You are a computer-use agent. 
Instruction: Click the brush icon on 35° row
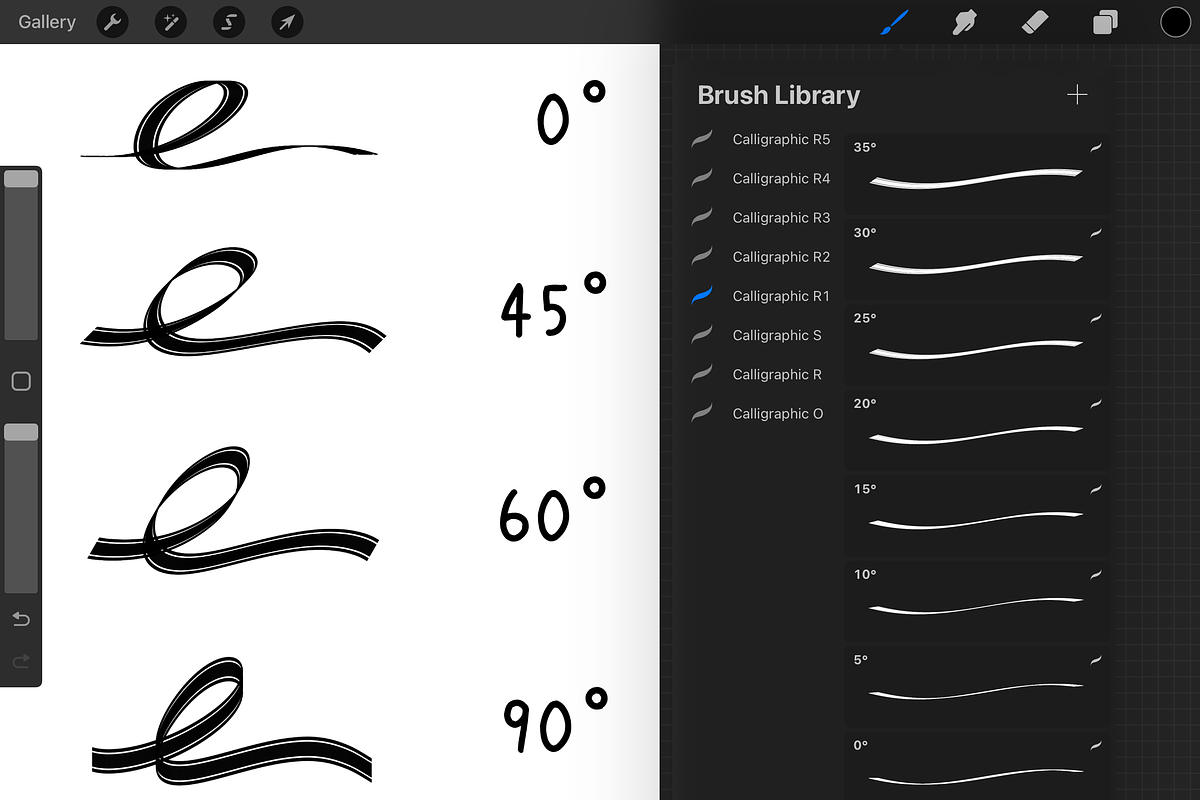point(1095,147)
